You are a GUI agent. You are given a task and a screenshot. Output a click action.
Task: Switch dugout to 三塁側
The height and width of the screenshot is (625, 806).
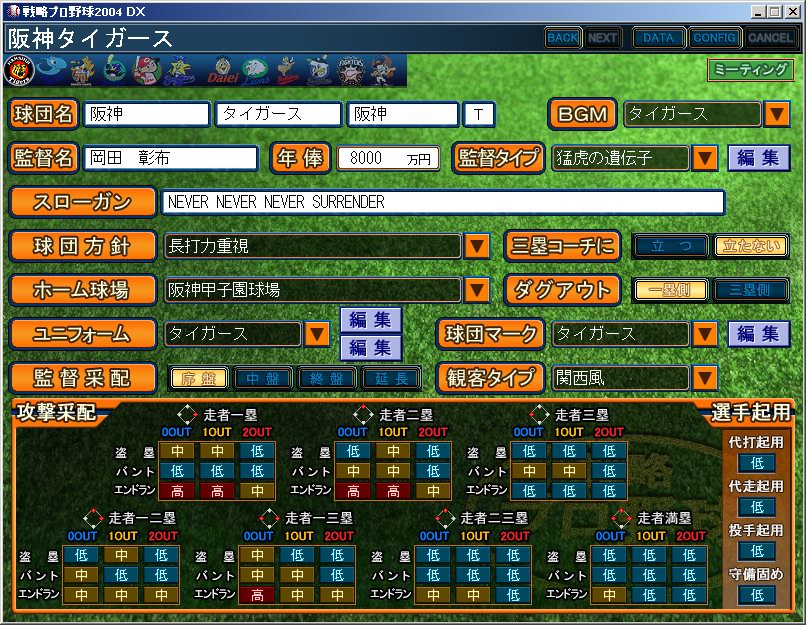751,290
